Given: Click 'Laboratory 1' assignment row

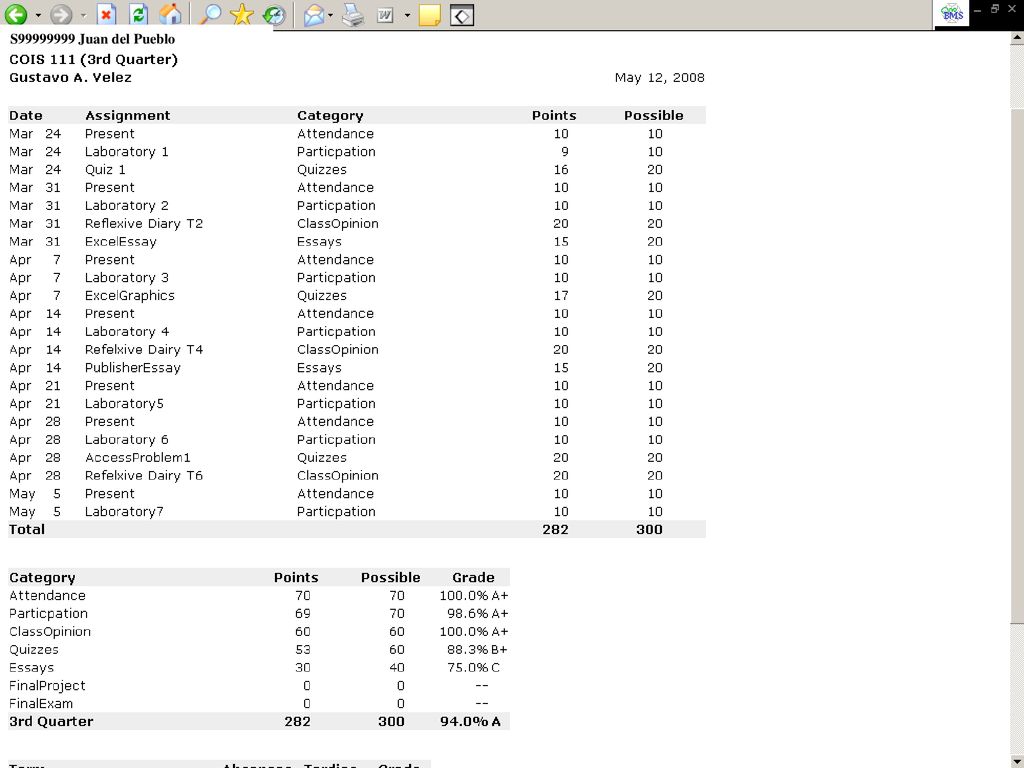Looking at the screenshot, I should pos(127,152).
